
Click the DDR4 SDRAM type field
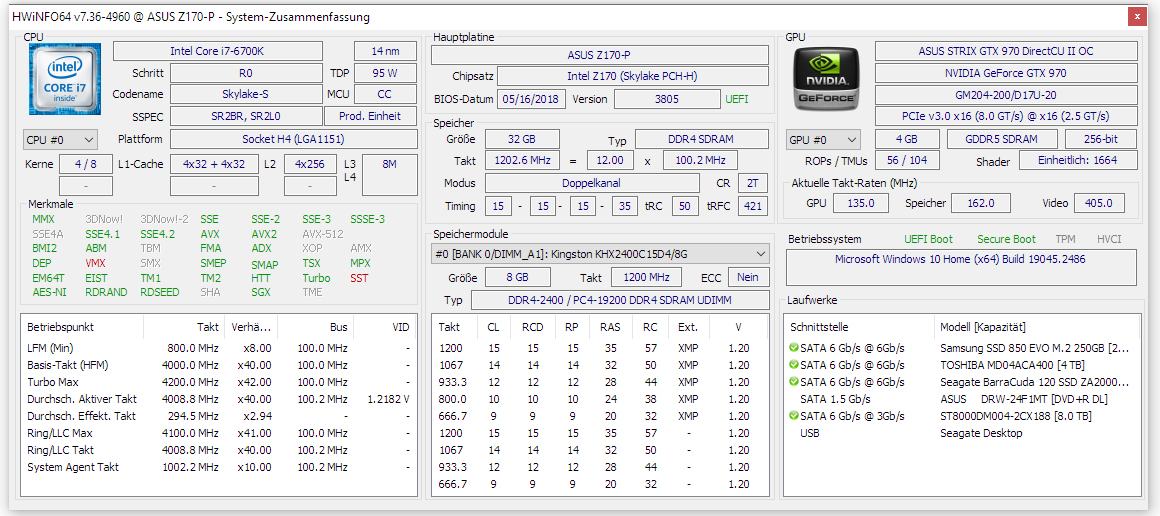[x=701, y=139]
